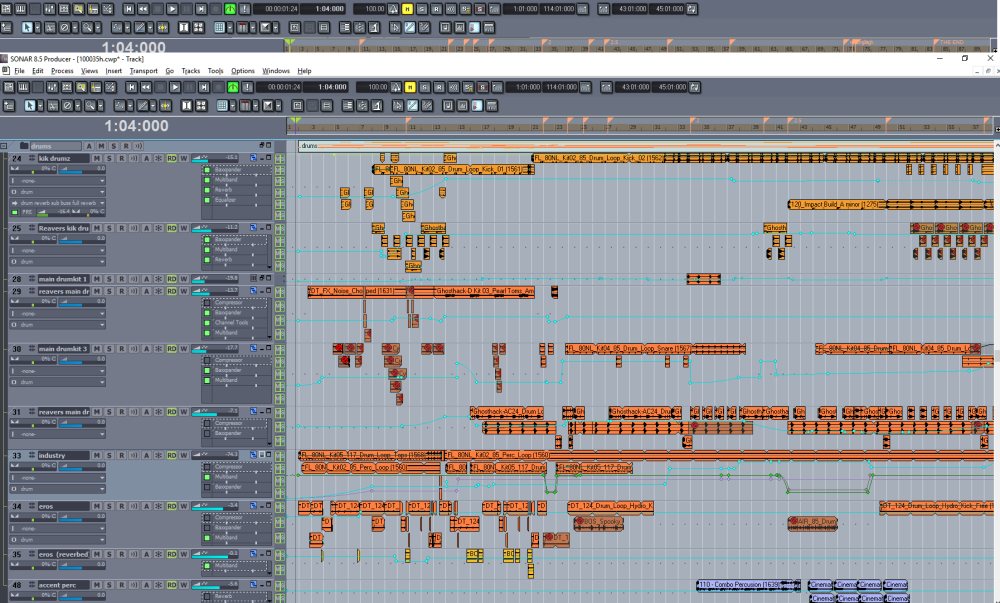Click the W automation write button on kik drumz
The image size is (1000, 603).
tap(183, 157)
